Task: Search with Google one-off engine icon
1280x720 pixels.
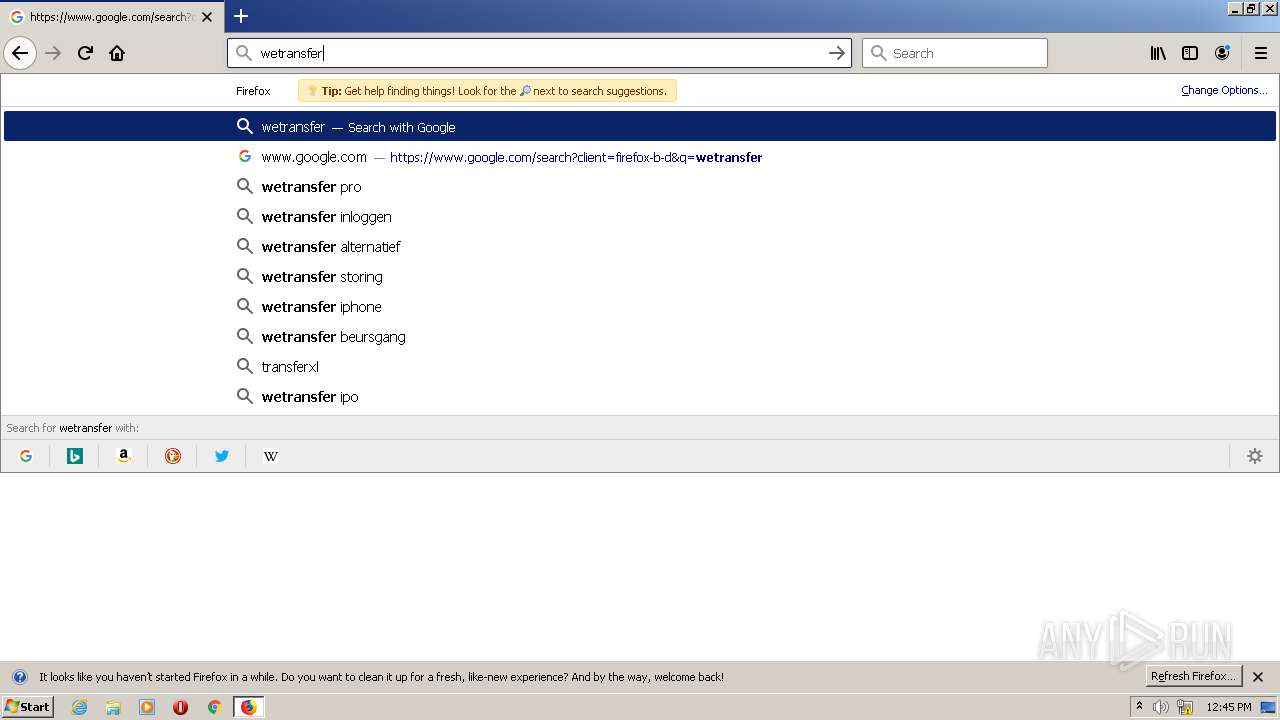Action: 26,456
